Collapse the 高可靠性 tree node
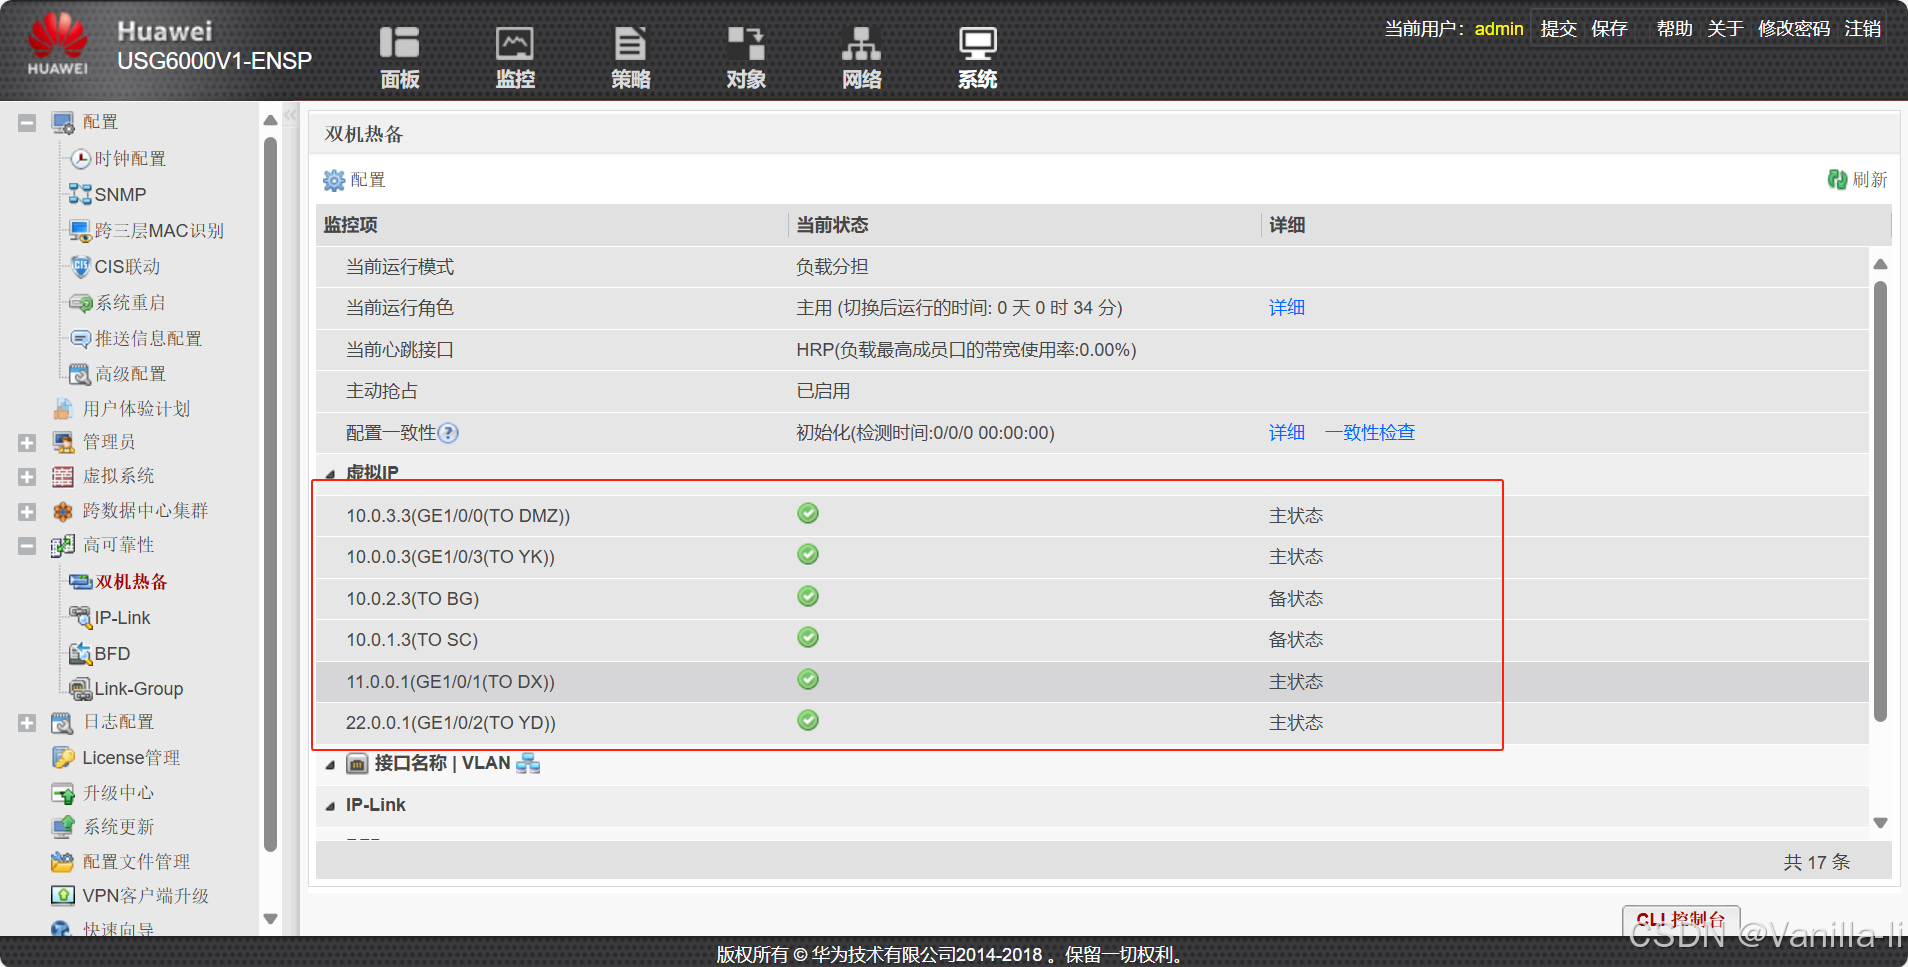 (x=27, y=546)
